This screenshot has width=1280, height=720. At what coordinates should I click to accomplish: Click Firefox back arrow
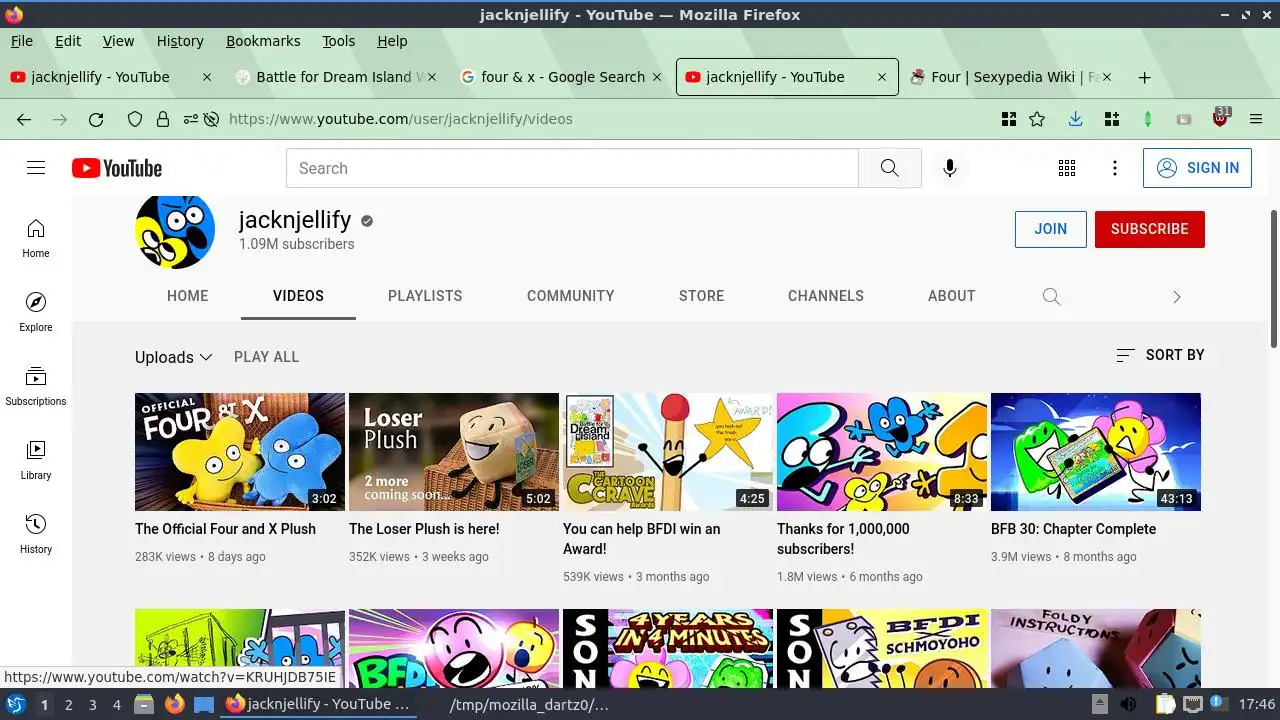click(24, 119)
